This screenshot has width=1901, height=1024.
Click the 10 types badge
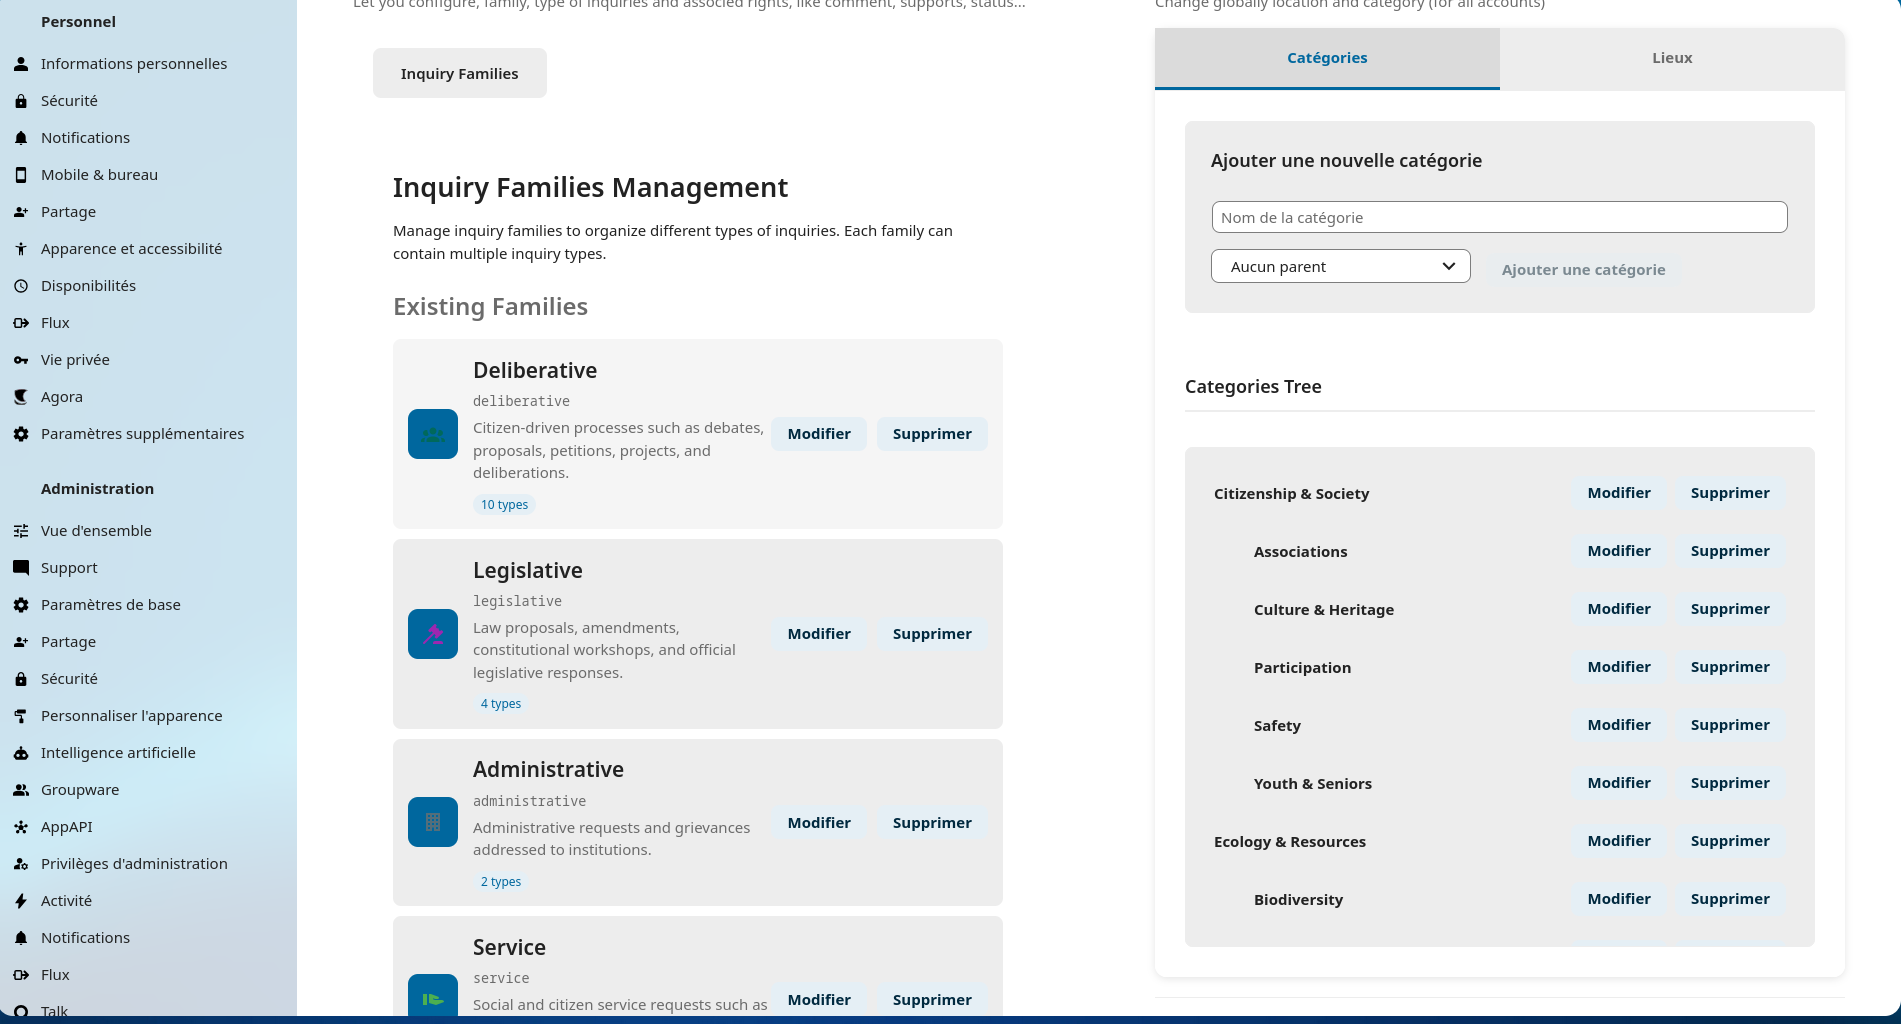click(x=504, y=505)
